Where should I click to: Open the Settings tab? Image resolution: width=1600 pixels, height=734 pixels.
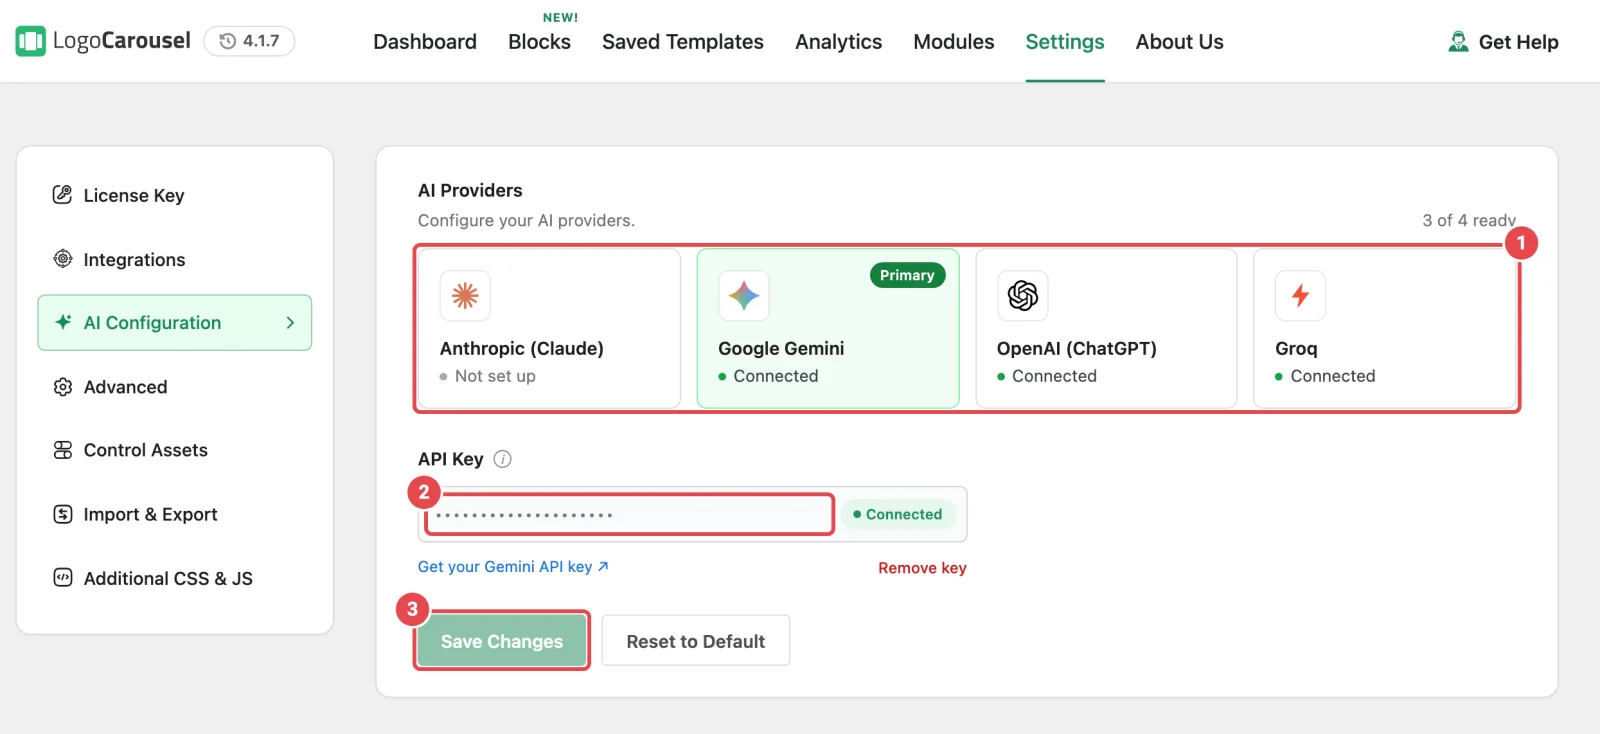(1065, 42)
